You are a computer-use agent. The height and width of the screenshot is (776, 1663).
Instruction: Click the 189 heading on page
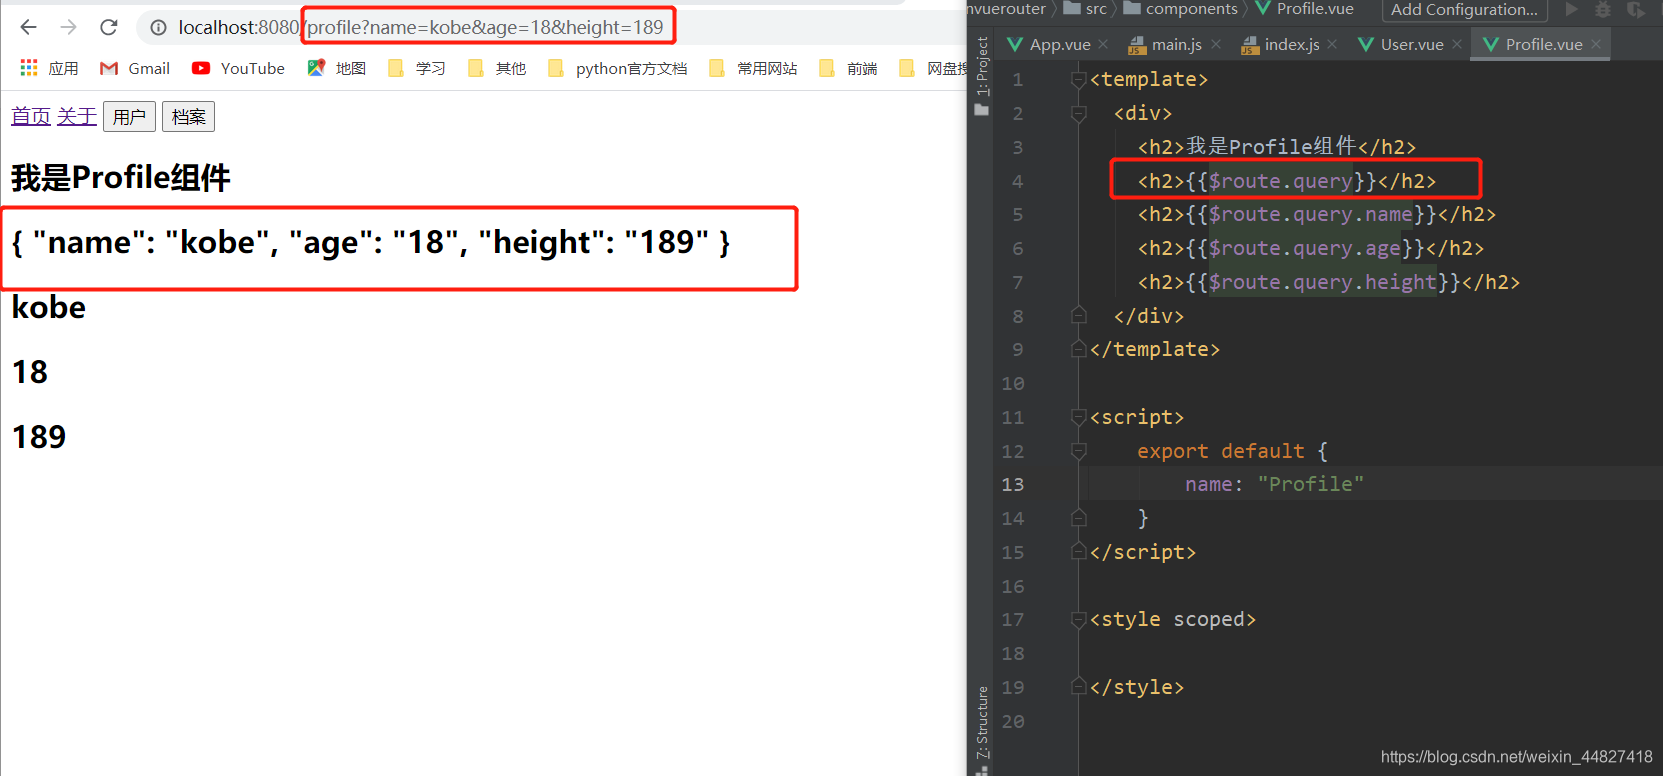[x=39, y=437]
